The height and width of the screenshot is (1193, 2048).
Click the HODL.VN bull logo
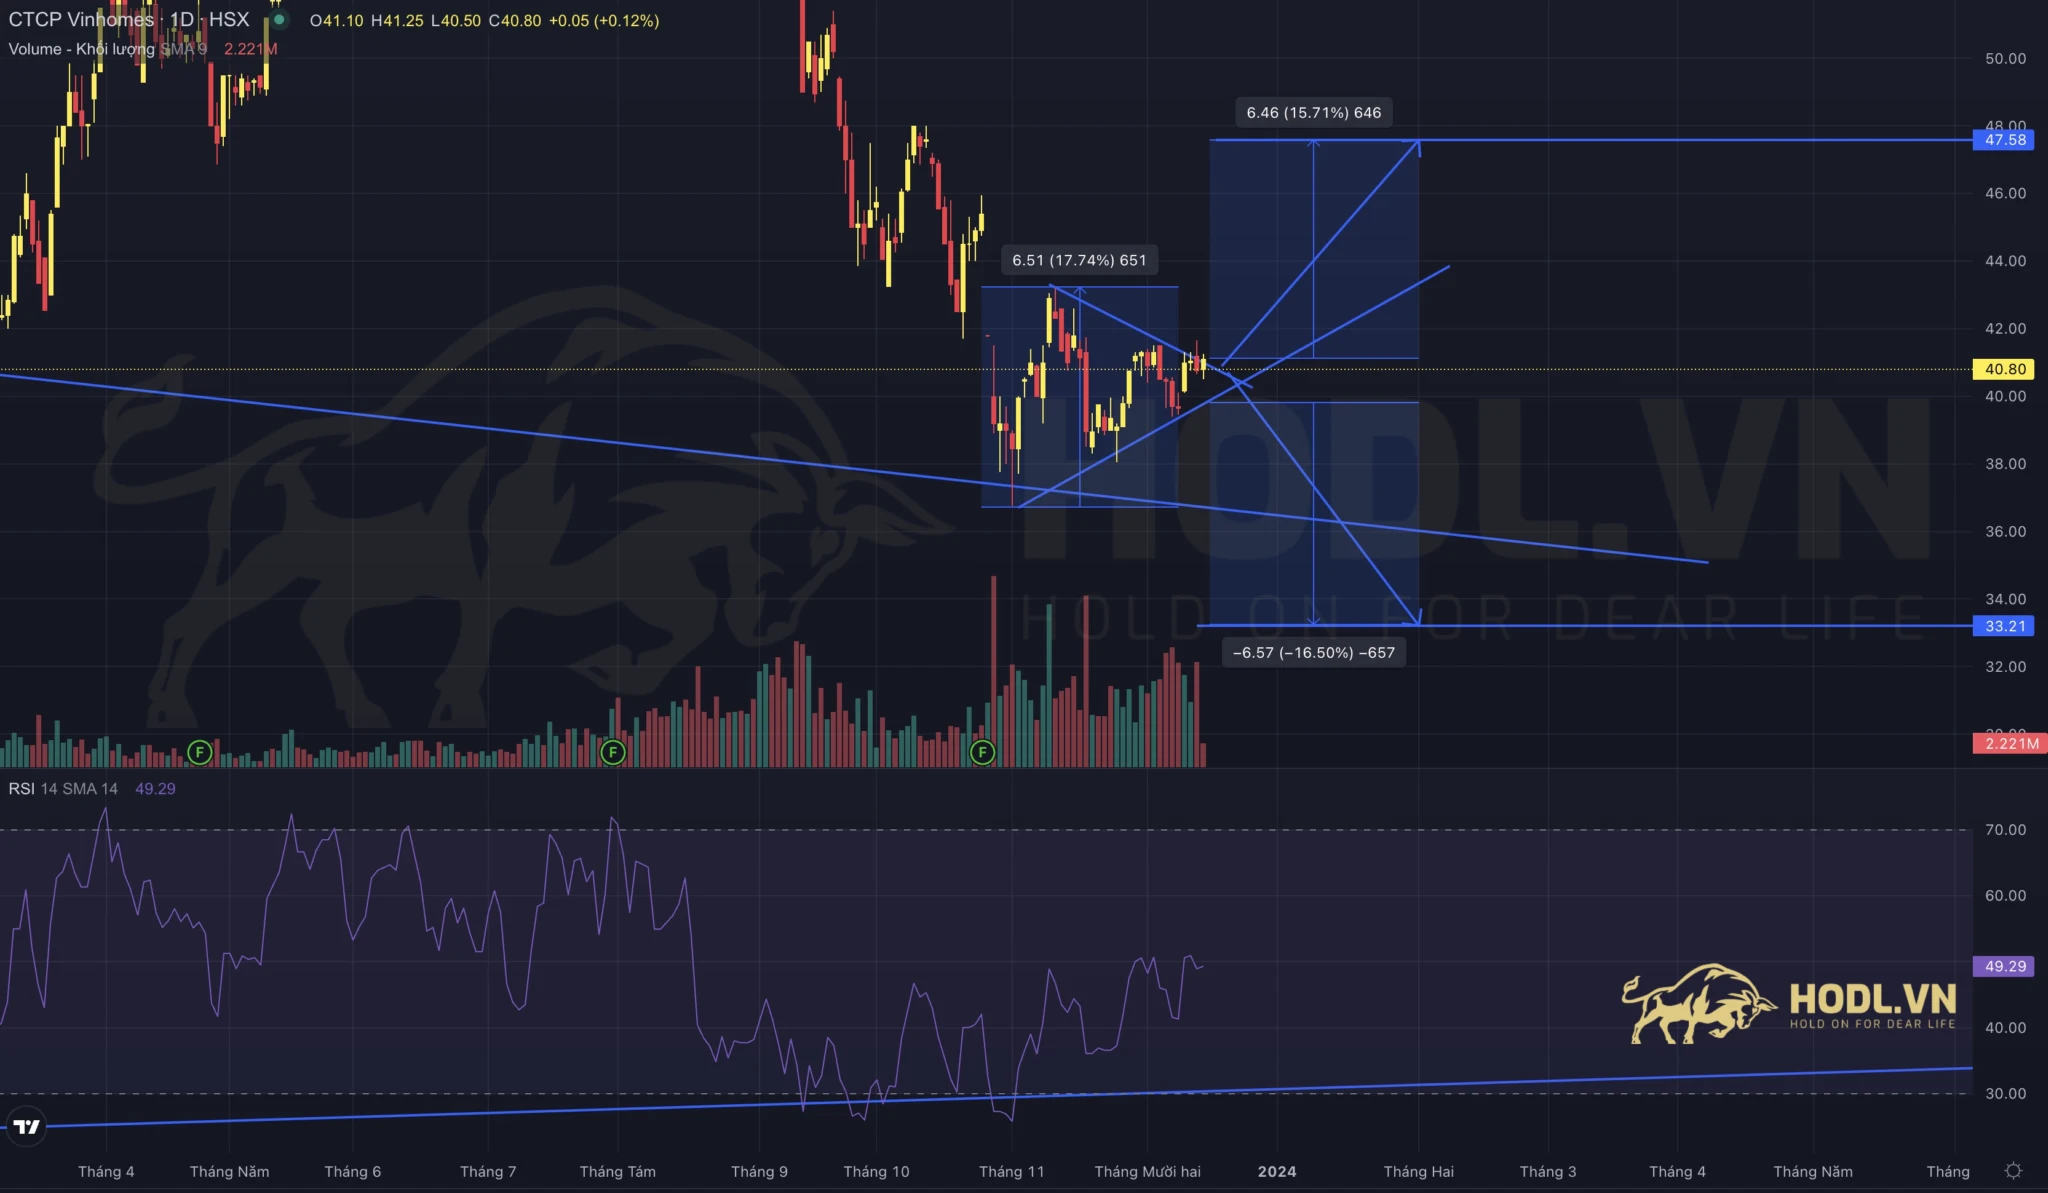tap(1698, 1004)
